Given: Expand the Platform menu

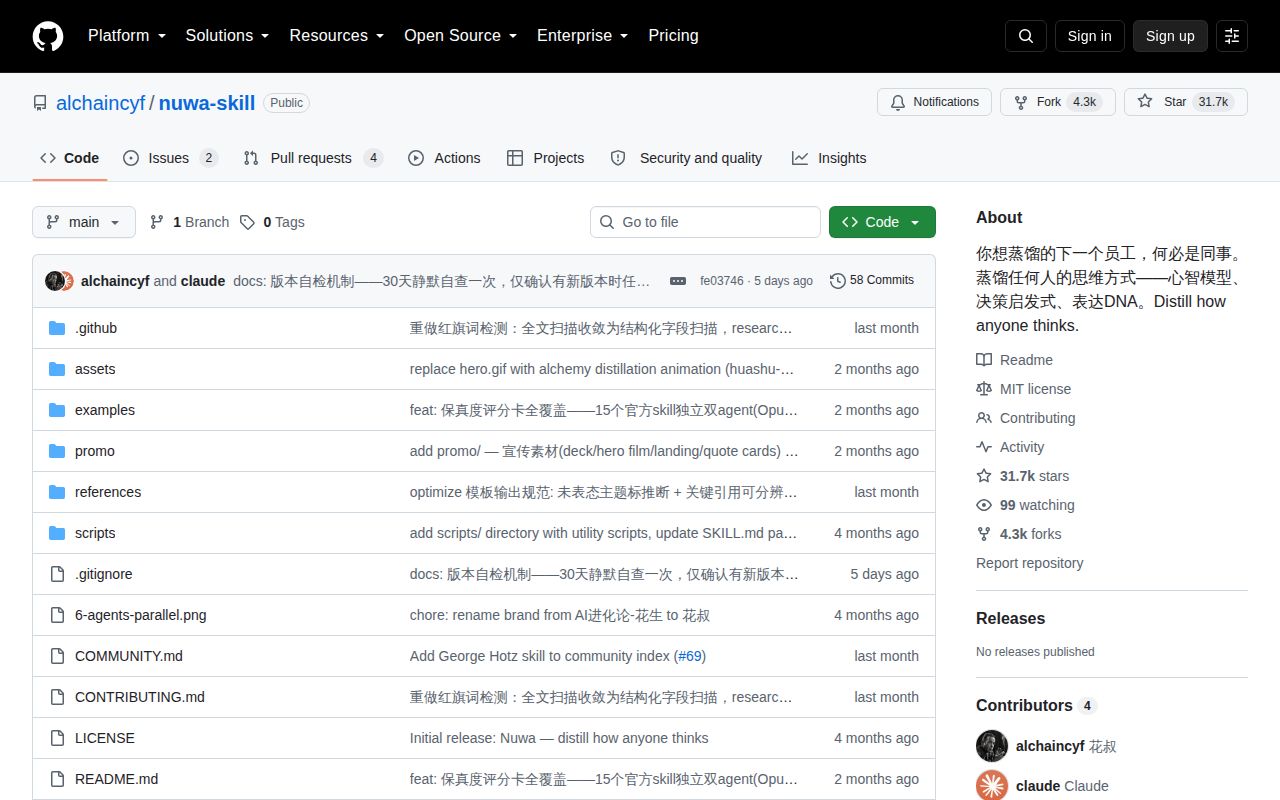Looking at the screenshot, I should 126,36.
